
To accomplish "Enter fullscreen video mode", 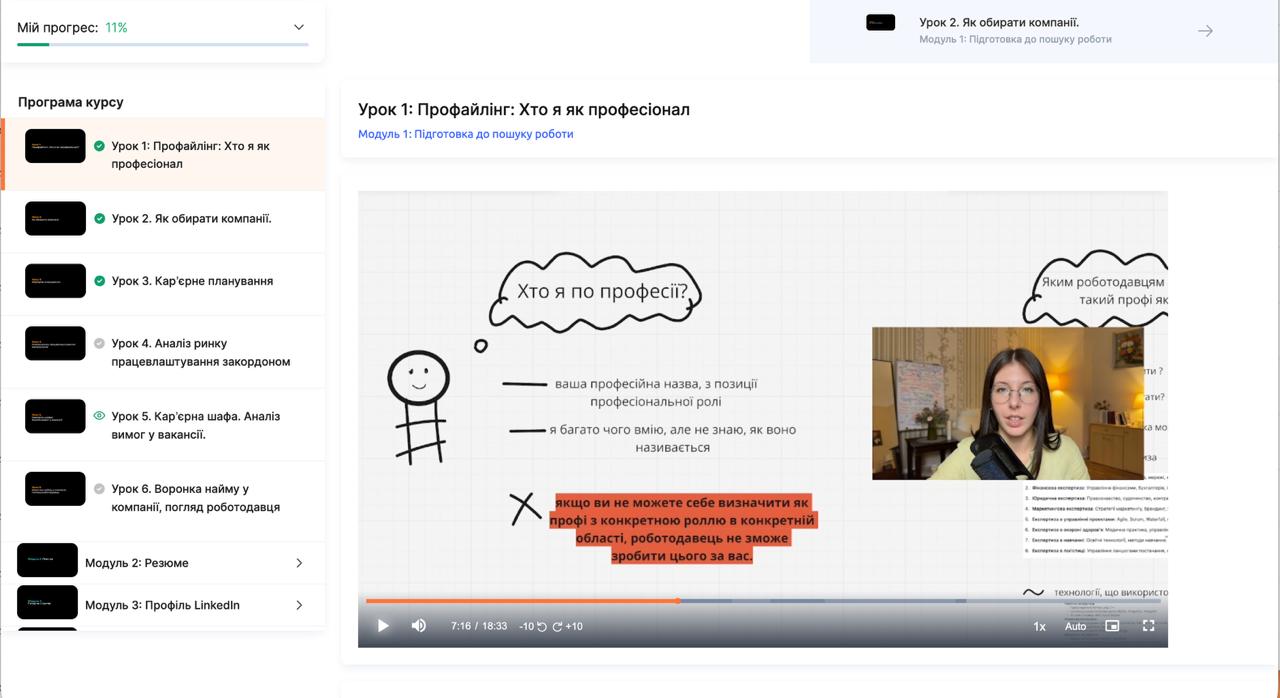I will (1149, 626).
